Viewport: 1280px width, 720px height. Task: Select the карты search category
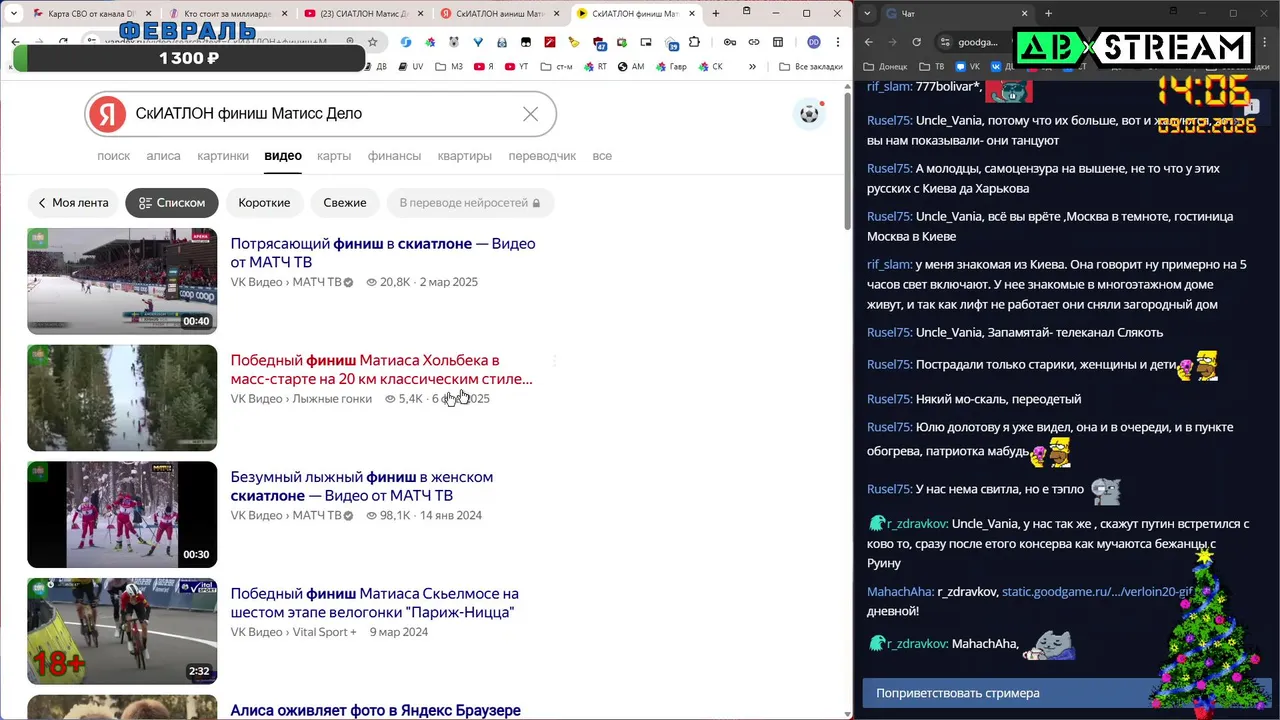coord(334,156)
